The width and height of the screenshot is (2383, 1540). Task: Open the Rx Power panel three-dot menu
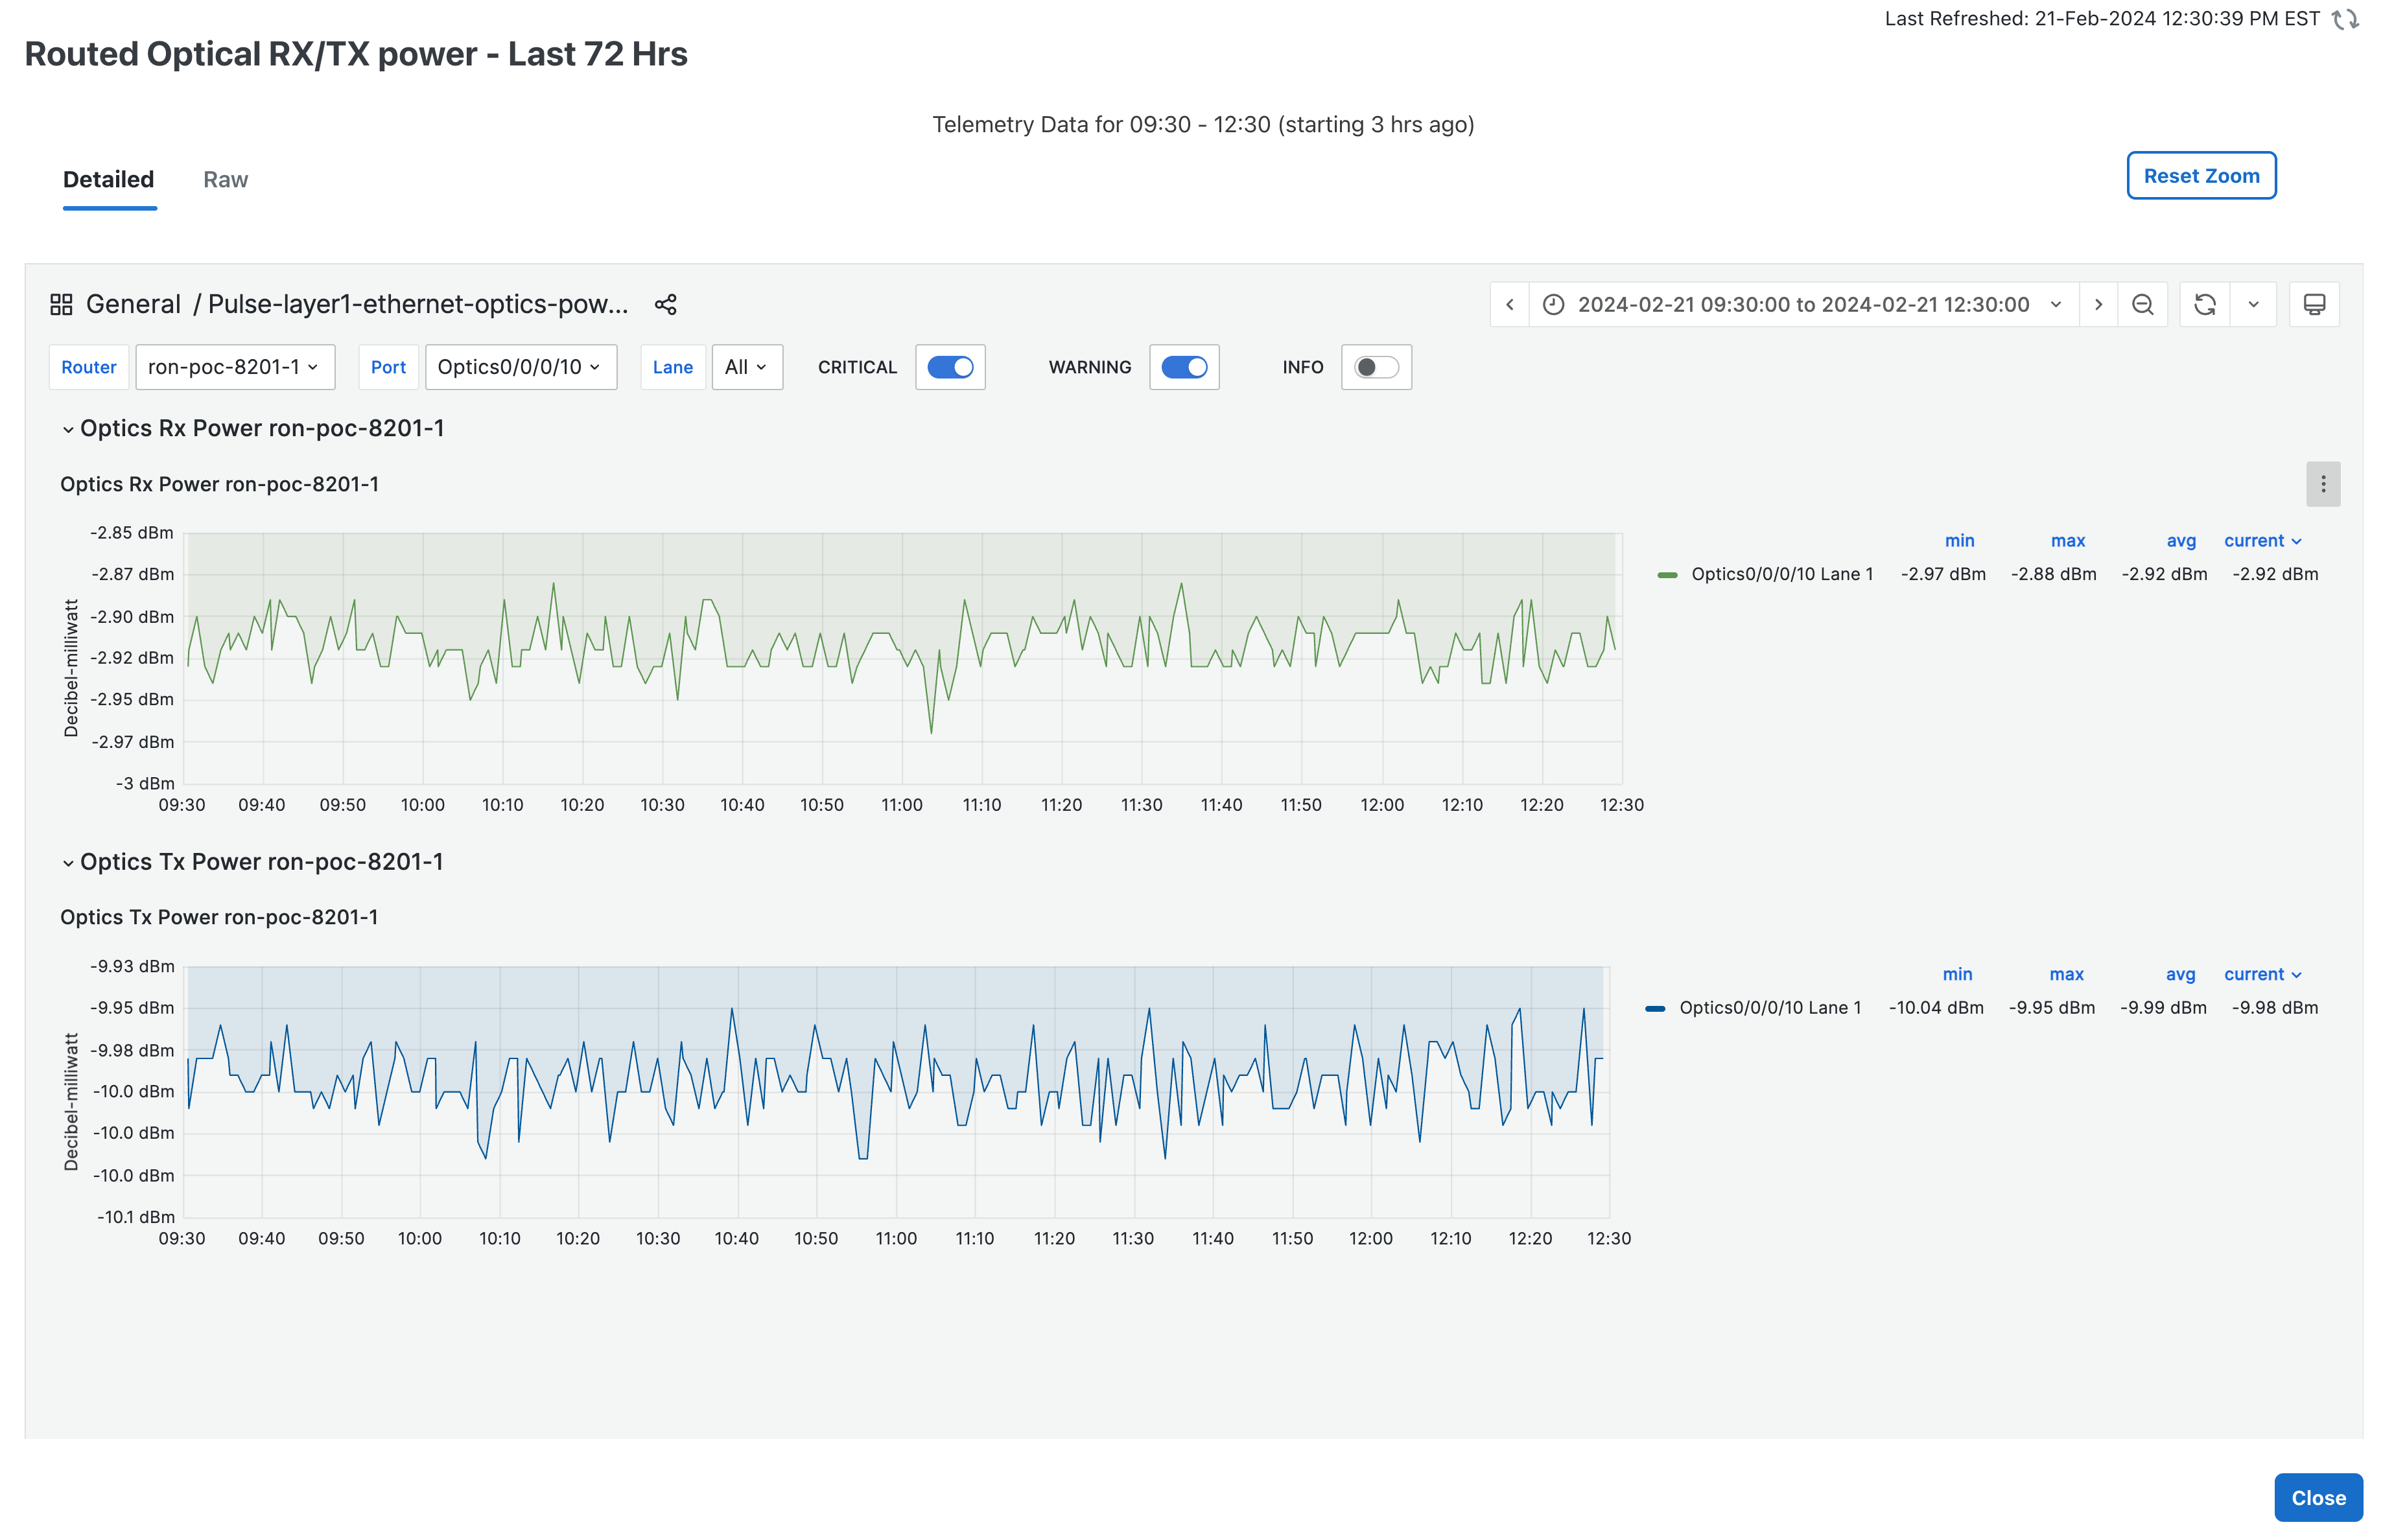click(x=2322, y=484)
